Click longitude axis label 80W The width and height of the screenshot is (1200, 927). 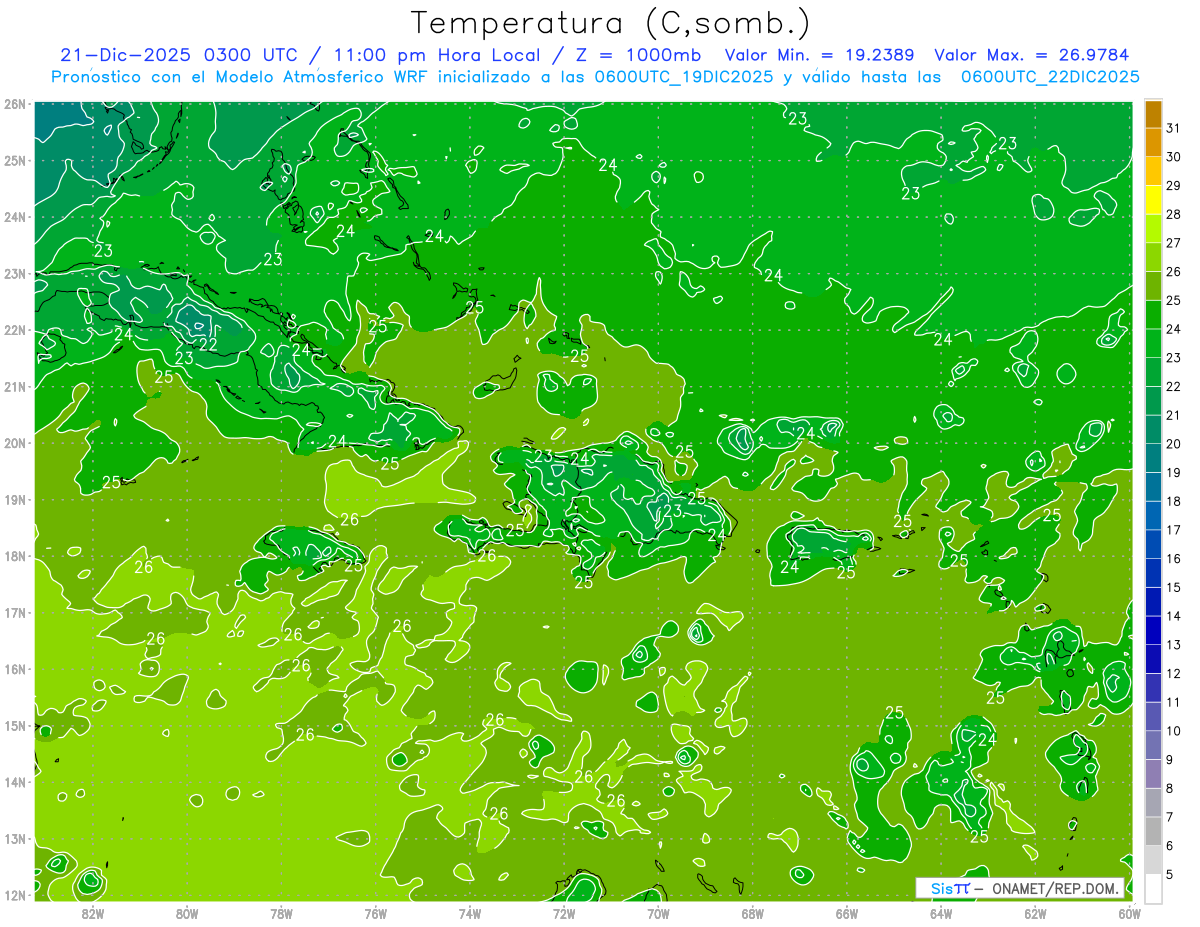click(186, 913)
